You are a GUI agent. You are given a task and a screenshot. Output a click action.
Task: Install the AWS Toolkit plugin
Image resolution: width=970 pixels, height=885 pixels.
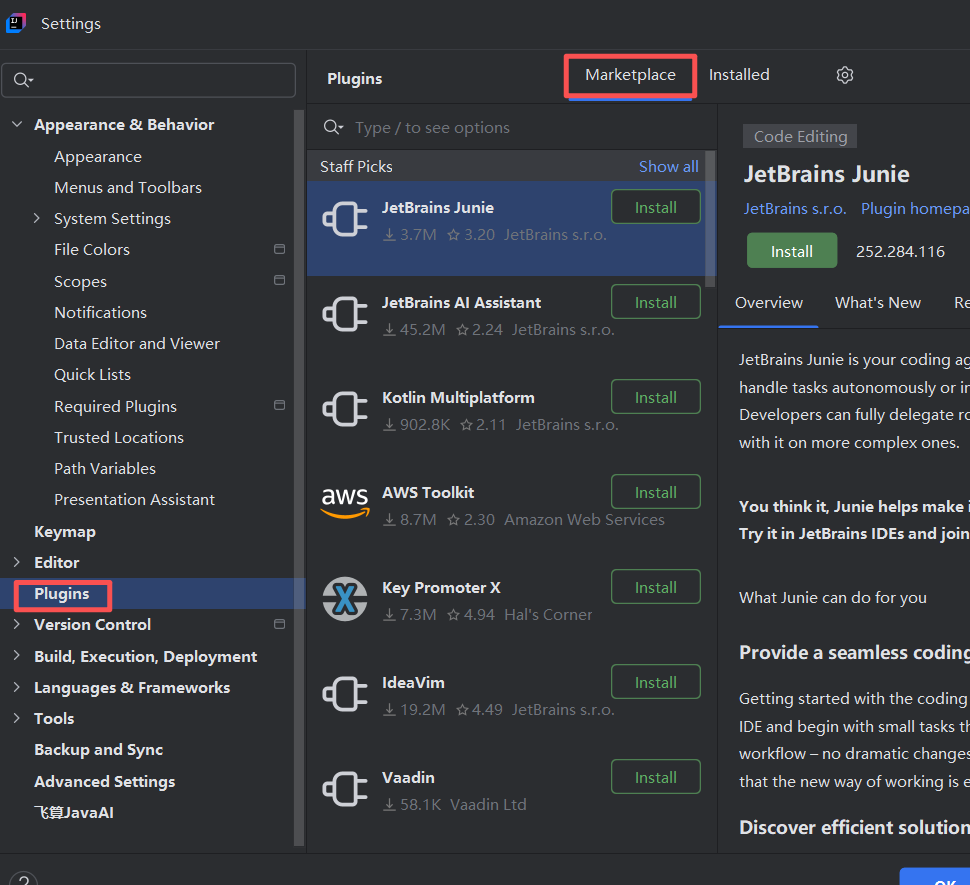pos(656,492)
